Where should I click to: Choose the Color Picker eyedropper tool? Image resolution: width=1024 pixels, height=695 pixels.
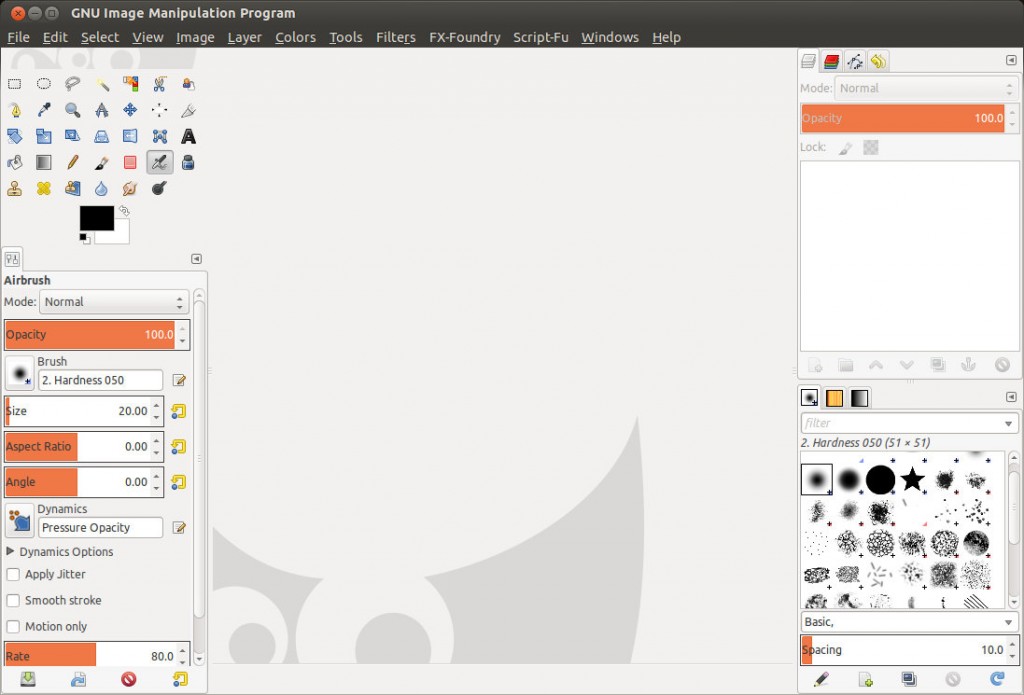click(x=44, y=110)
